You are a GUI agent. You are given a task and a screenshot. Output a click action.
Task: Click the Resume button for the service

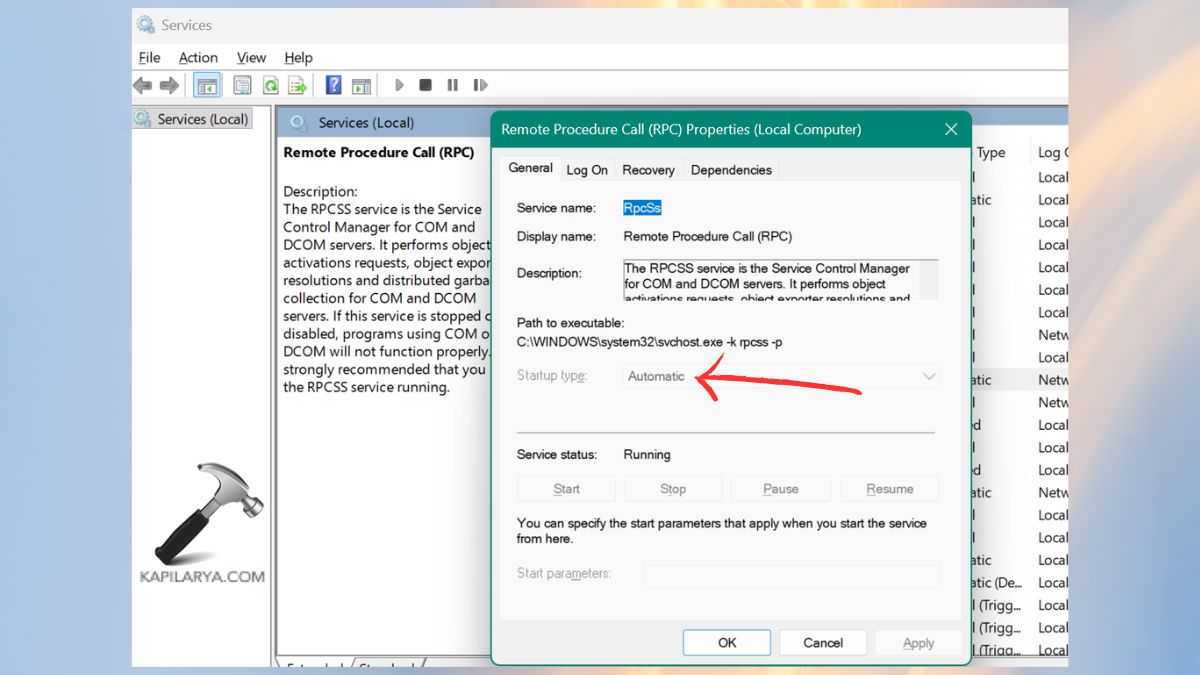[889, 488]
